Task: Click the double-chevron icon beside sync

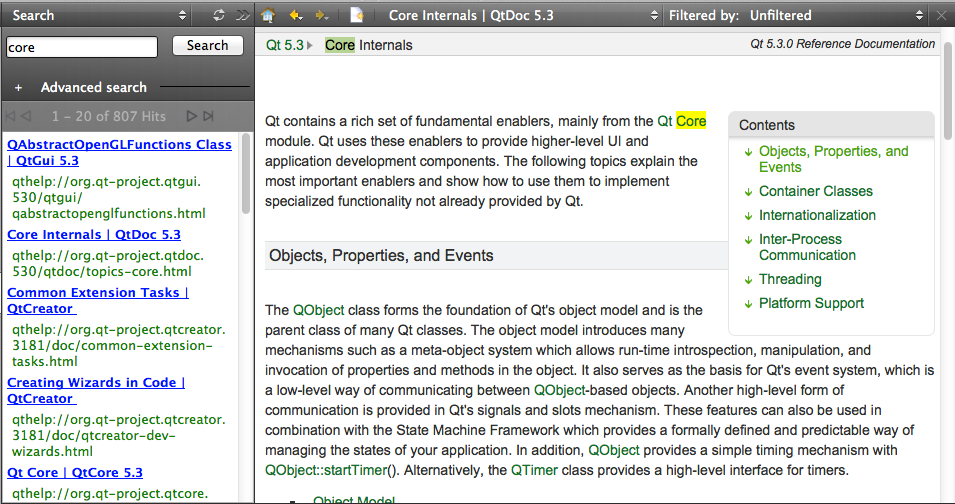Action: (241, 15)
